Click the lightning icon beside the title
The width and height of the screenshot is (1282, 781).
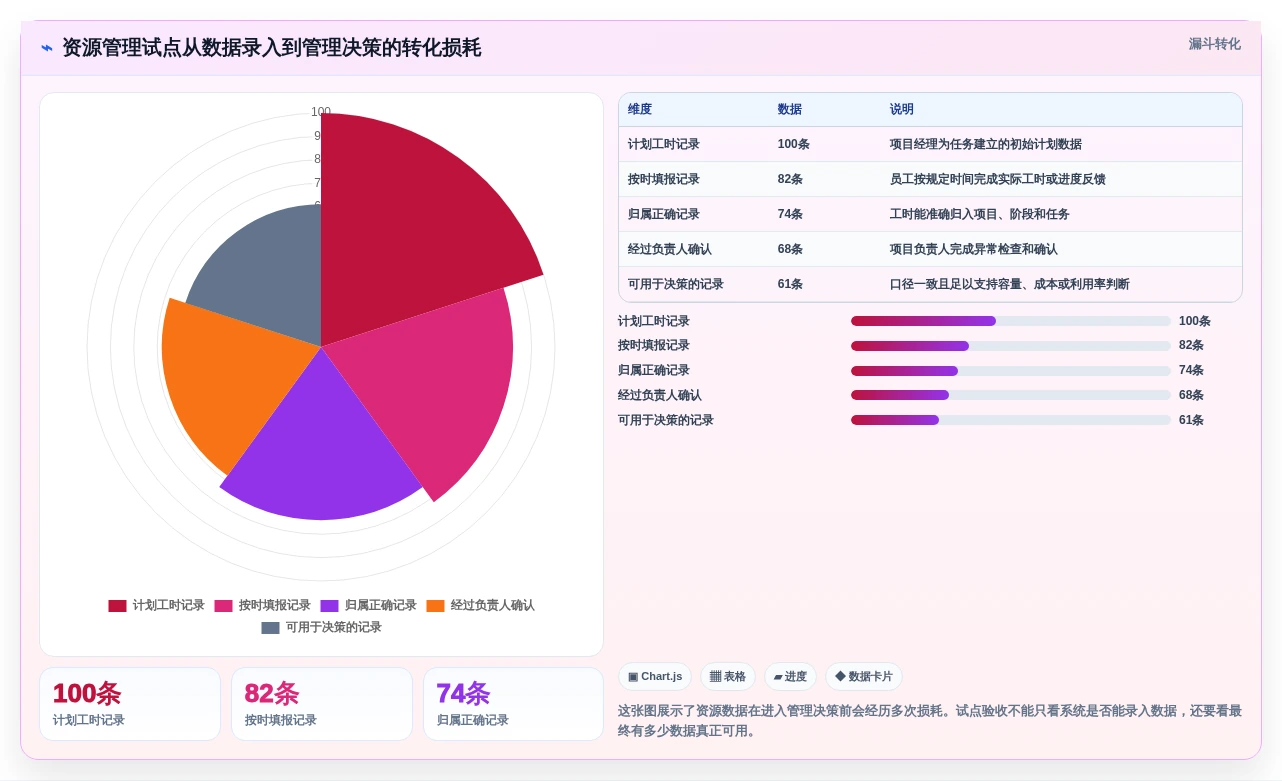[47, 48]
